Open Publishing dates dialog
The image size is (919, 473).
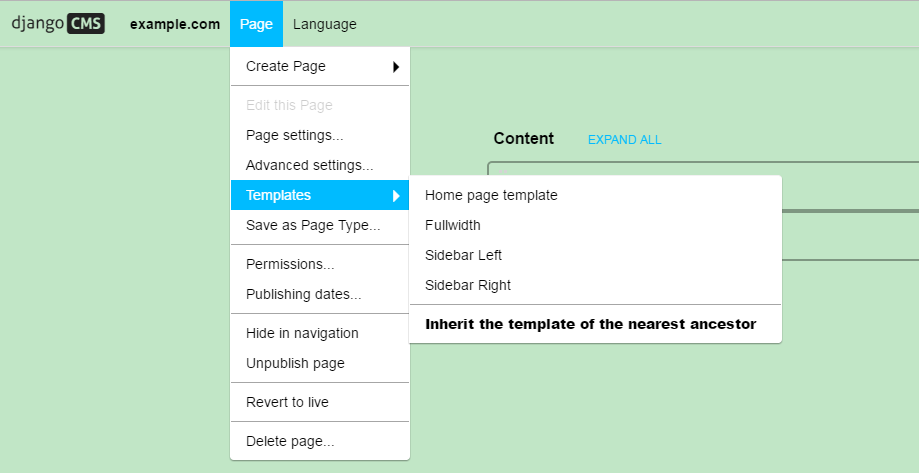coord(304,294)
